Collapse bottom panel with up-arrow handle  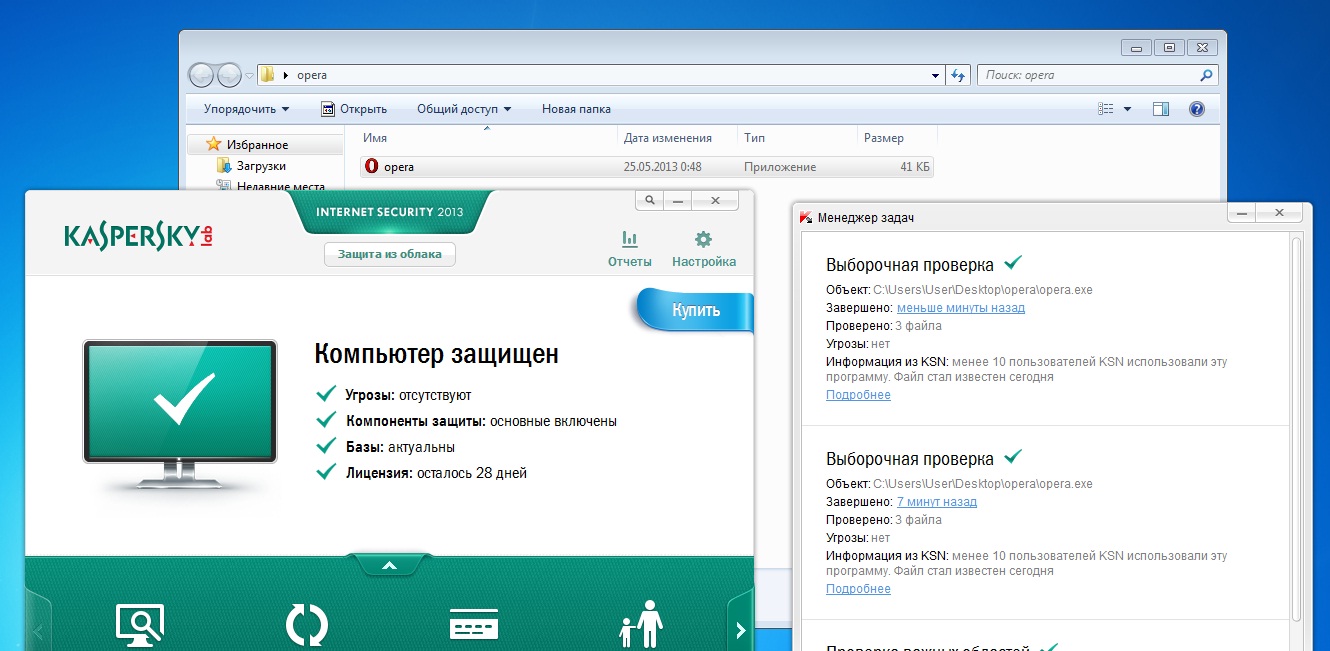pos(389,565)
